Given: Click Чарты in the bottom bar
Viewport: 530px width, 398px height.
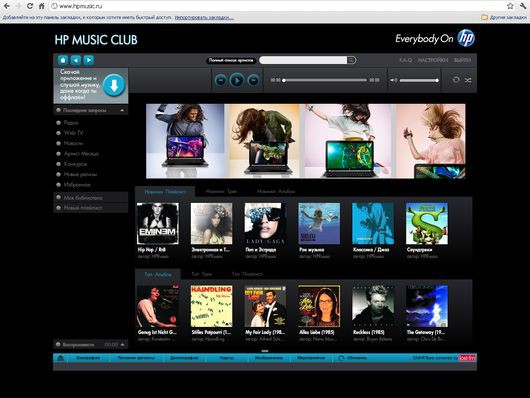Looking at the screenshot, I should (x=226, y=358).
